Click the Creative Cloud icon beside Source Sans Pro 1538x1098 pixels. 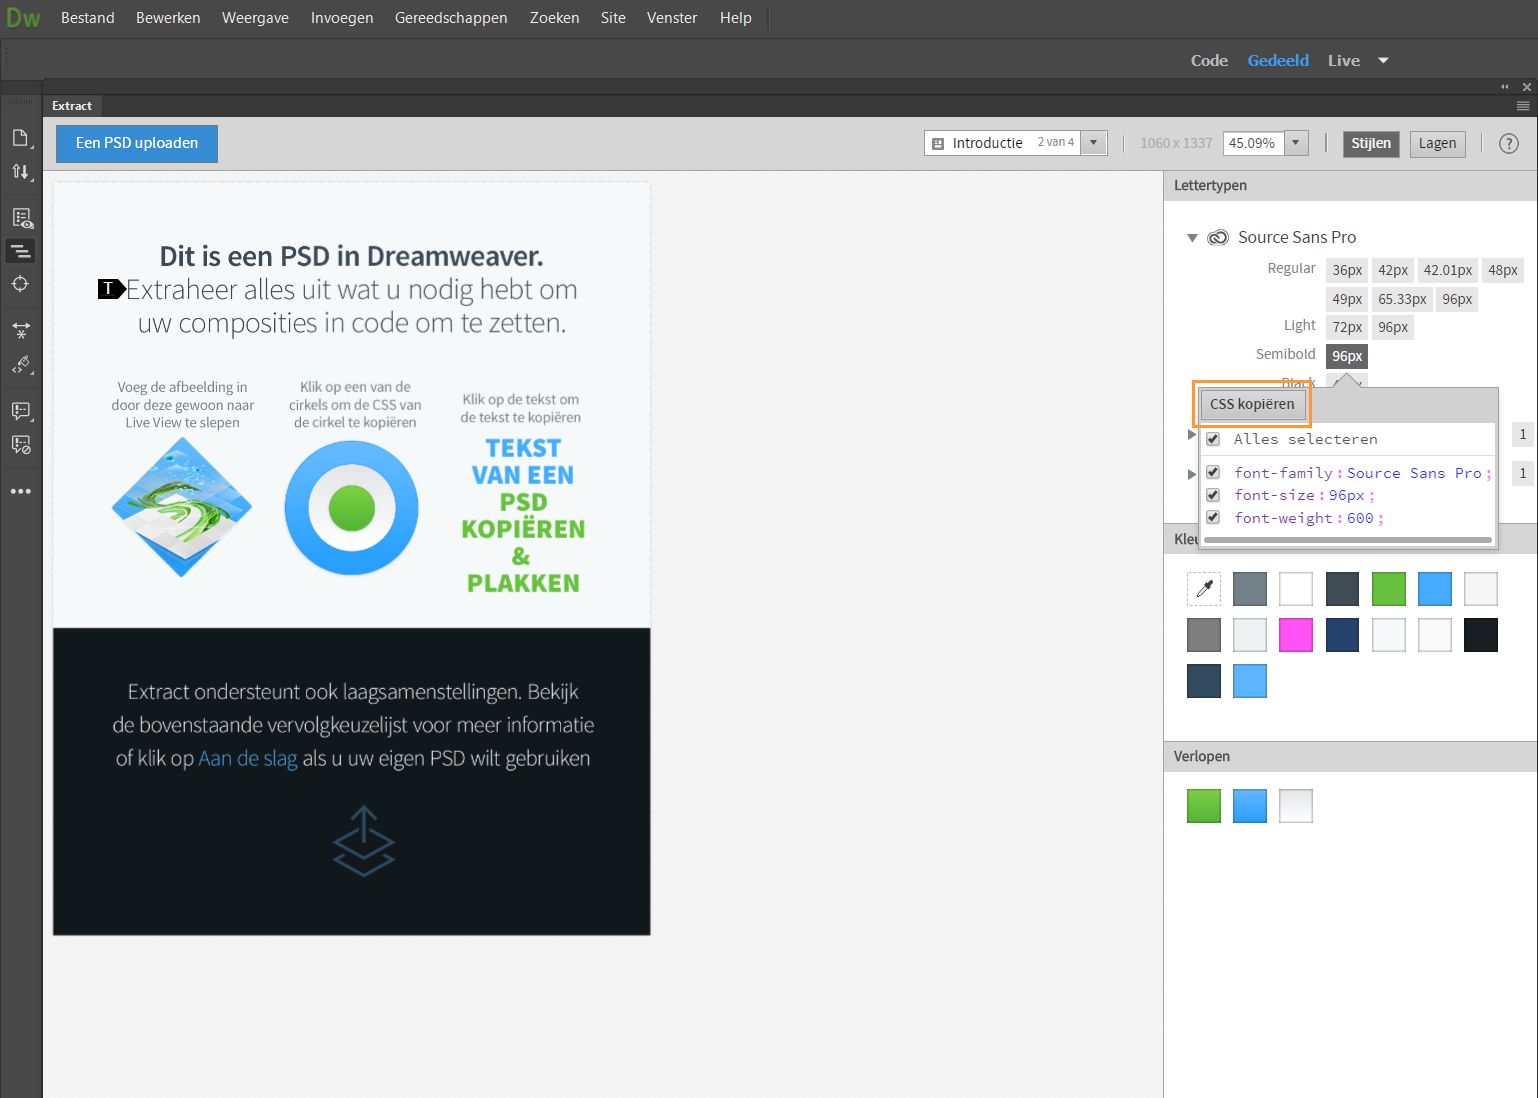(1218, 238)
